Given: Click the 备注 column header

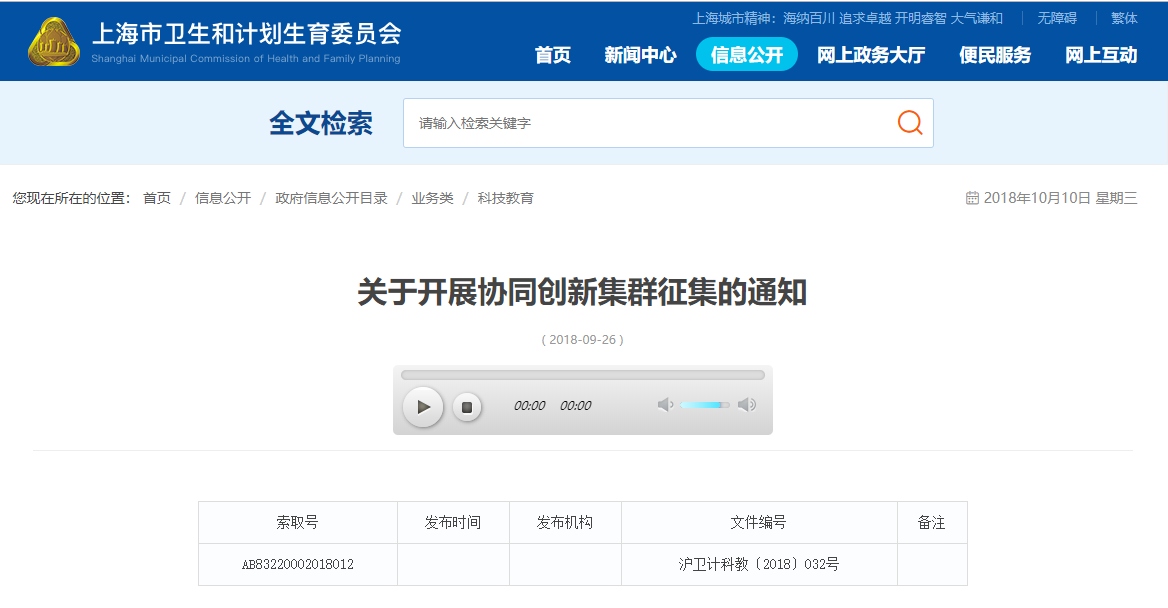Looking at the screenshot, I should tap(931, 522).
